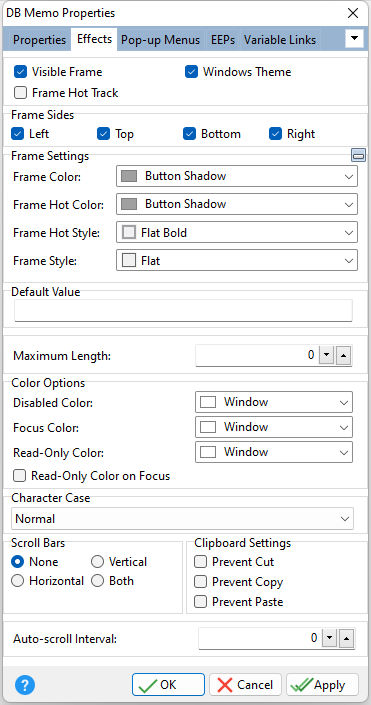Increase Maximum Length with up arrow
This screenshot has height=705, width=371.
(x=344, y=356)
